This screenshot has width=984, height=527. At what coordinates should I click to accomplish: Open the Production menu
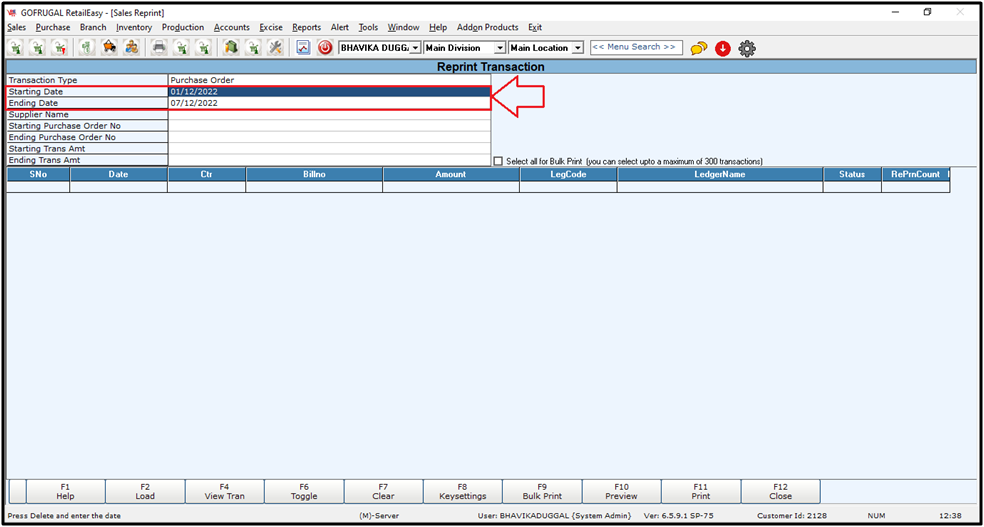click(x=183, y=28)
